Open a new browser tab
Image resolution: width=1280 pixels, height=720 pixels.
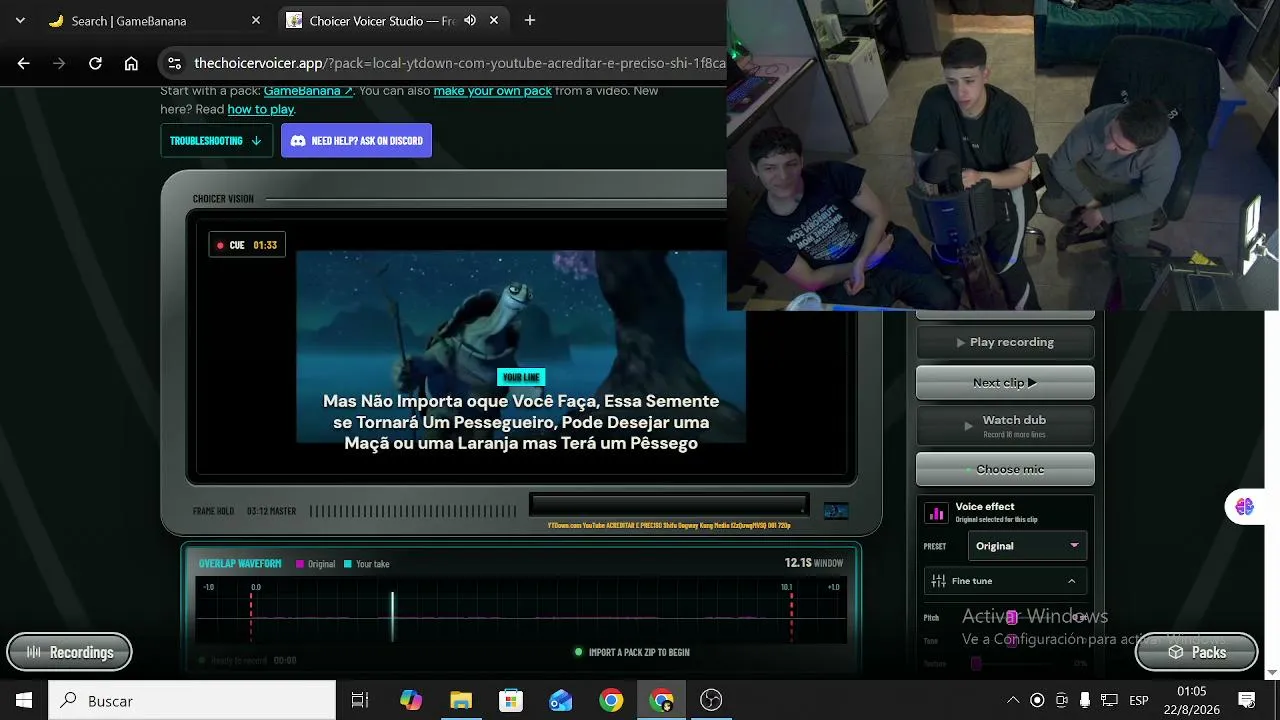point(530,20)
